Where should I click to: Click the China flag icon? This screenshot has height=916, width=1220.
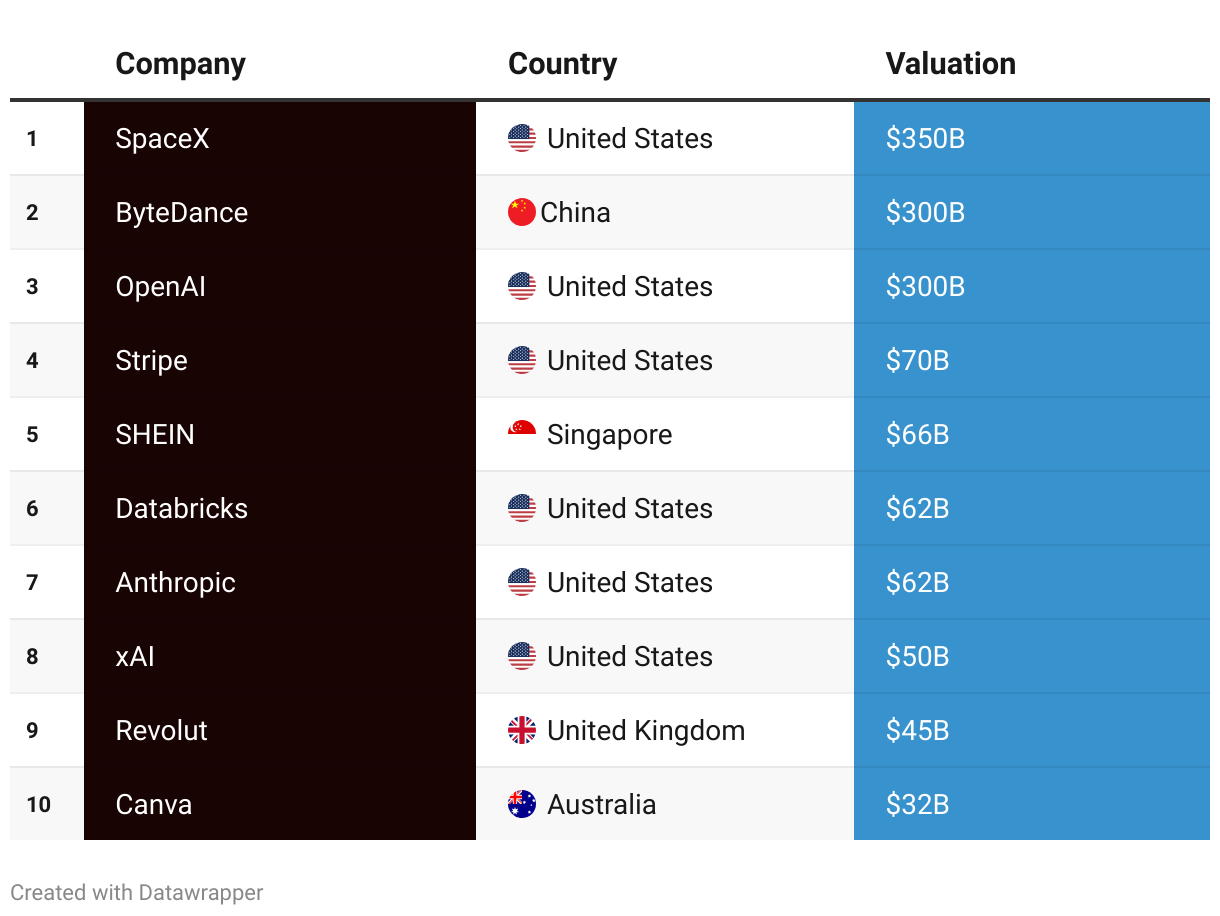pyautogui.click(x=522, y=212)
